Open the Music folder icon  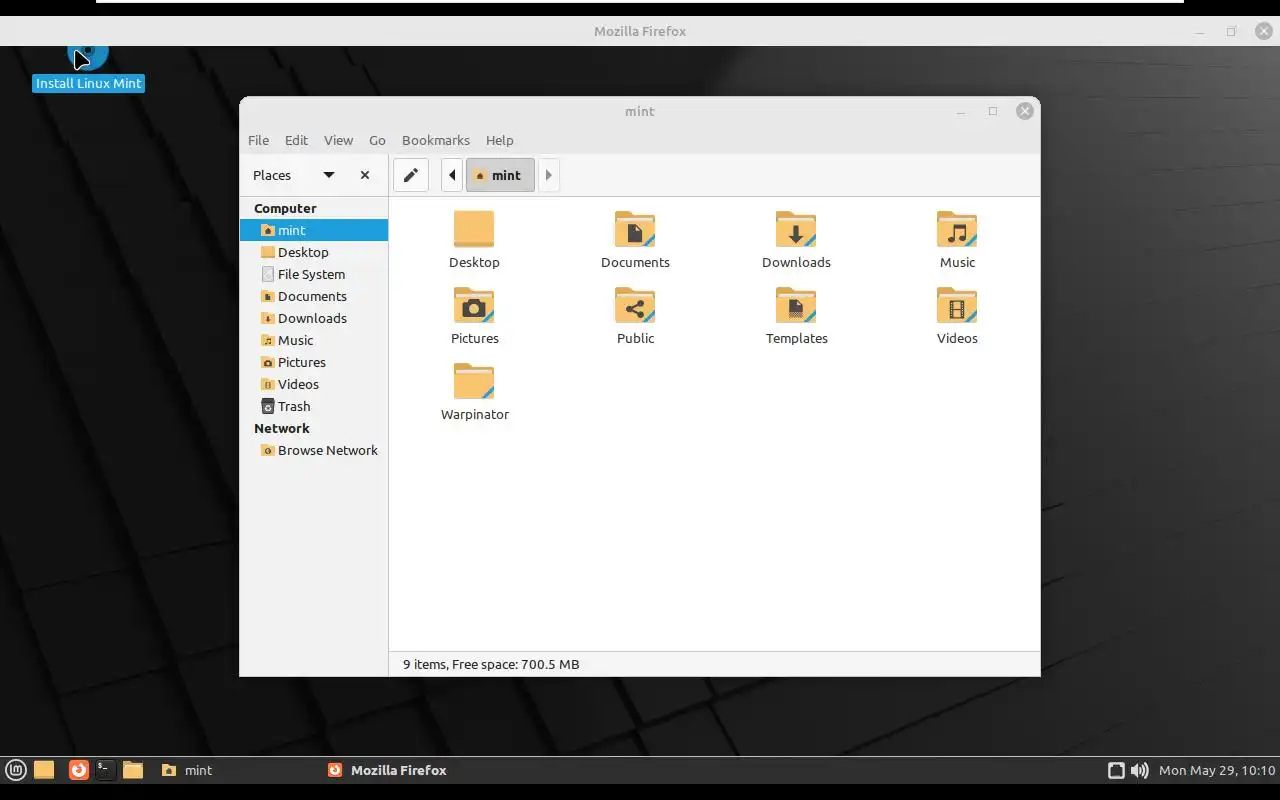957,229
